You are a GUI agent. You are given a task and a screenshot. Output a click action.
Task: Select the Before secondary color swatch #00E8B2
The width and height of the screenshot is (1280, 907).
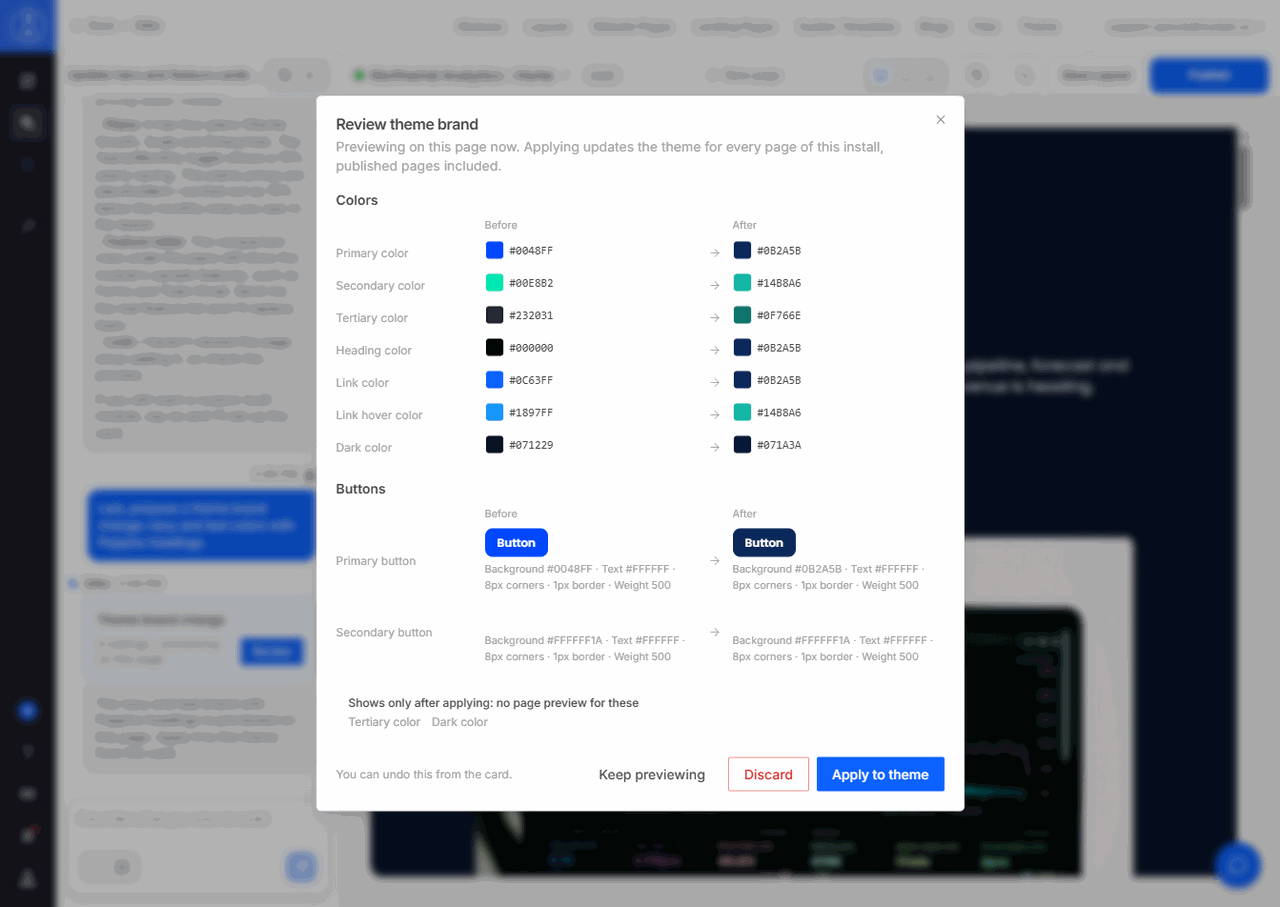click(494, 283)
